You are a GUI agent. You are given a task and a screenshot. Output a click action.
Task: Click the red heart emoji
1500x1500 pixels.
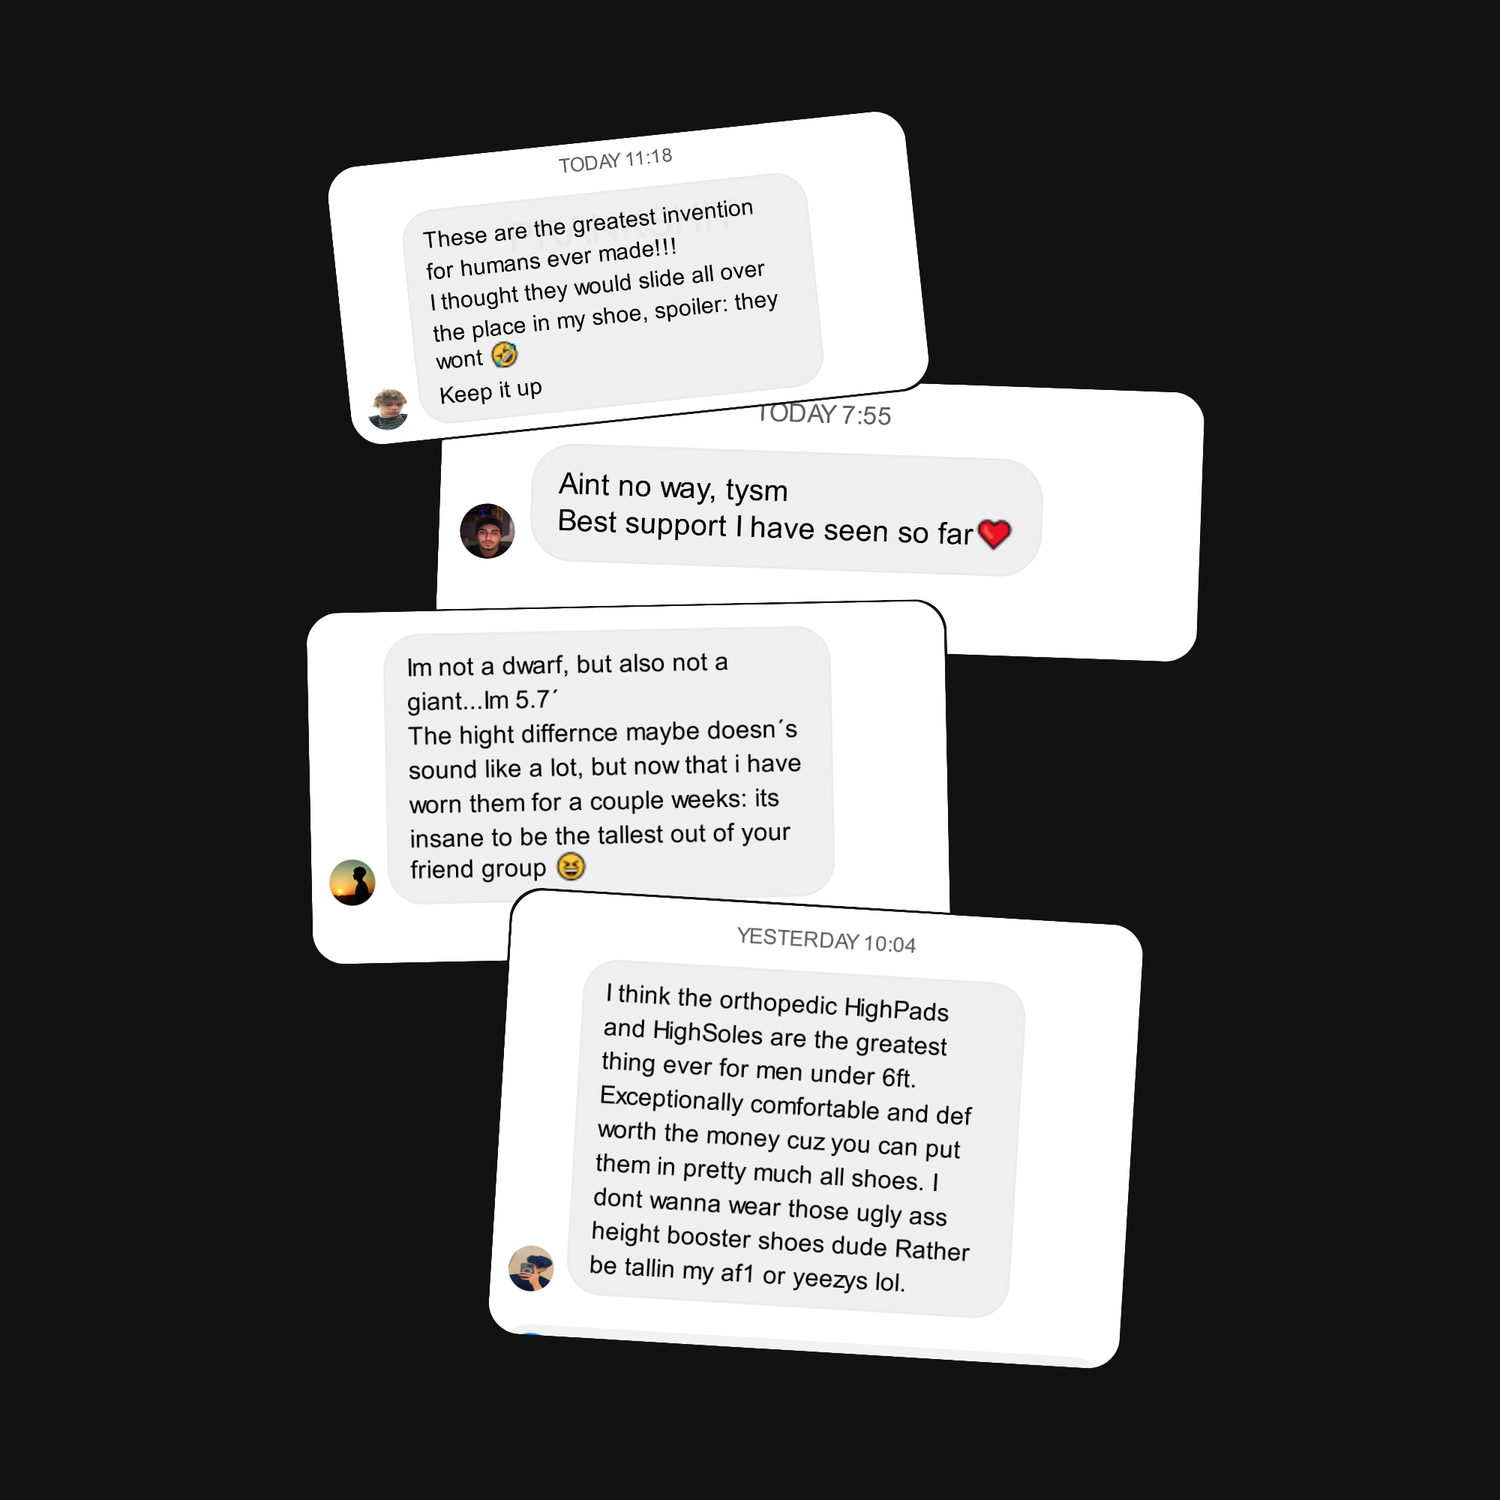(994, 534)
